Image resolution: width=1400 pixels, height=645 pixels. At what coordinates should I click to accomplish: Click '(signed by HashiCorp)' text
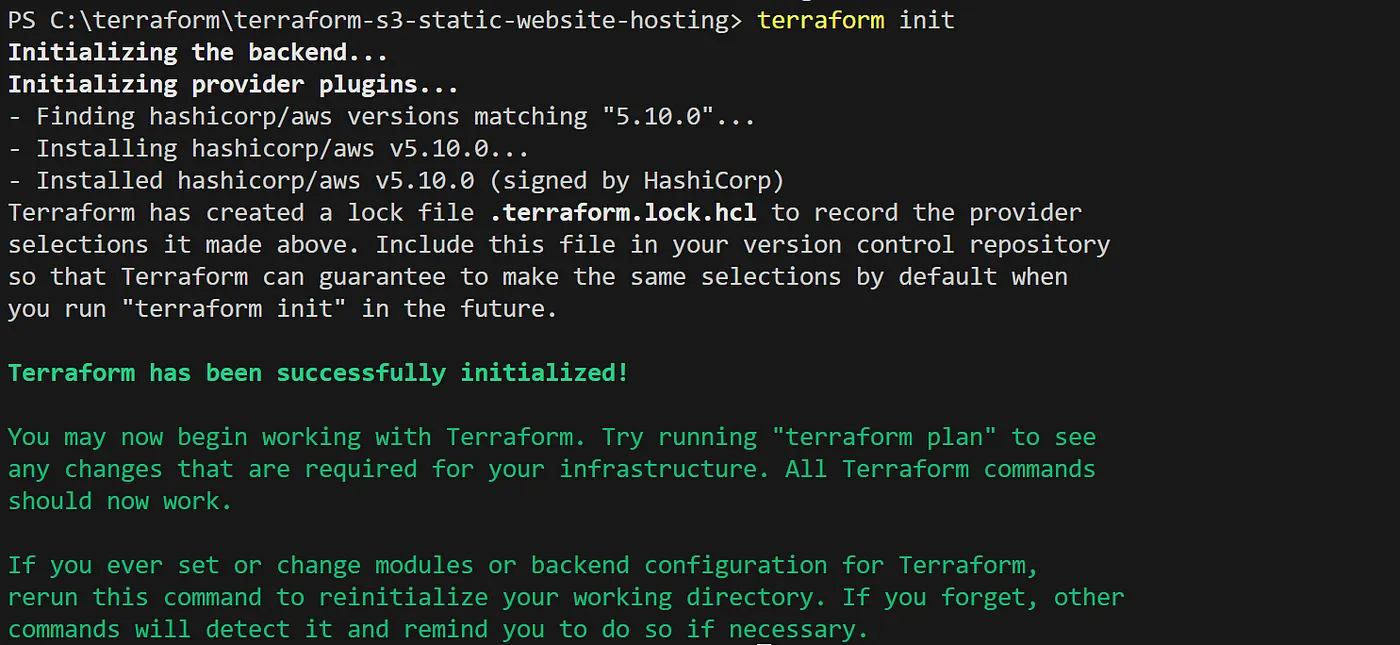pos(637,180)
